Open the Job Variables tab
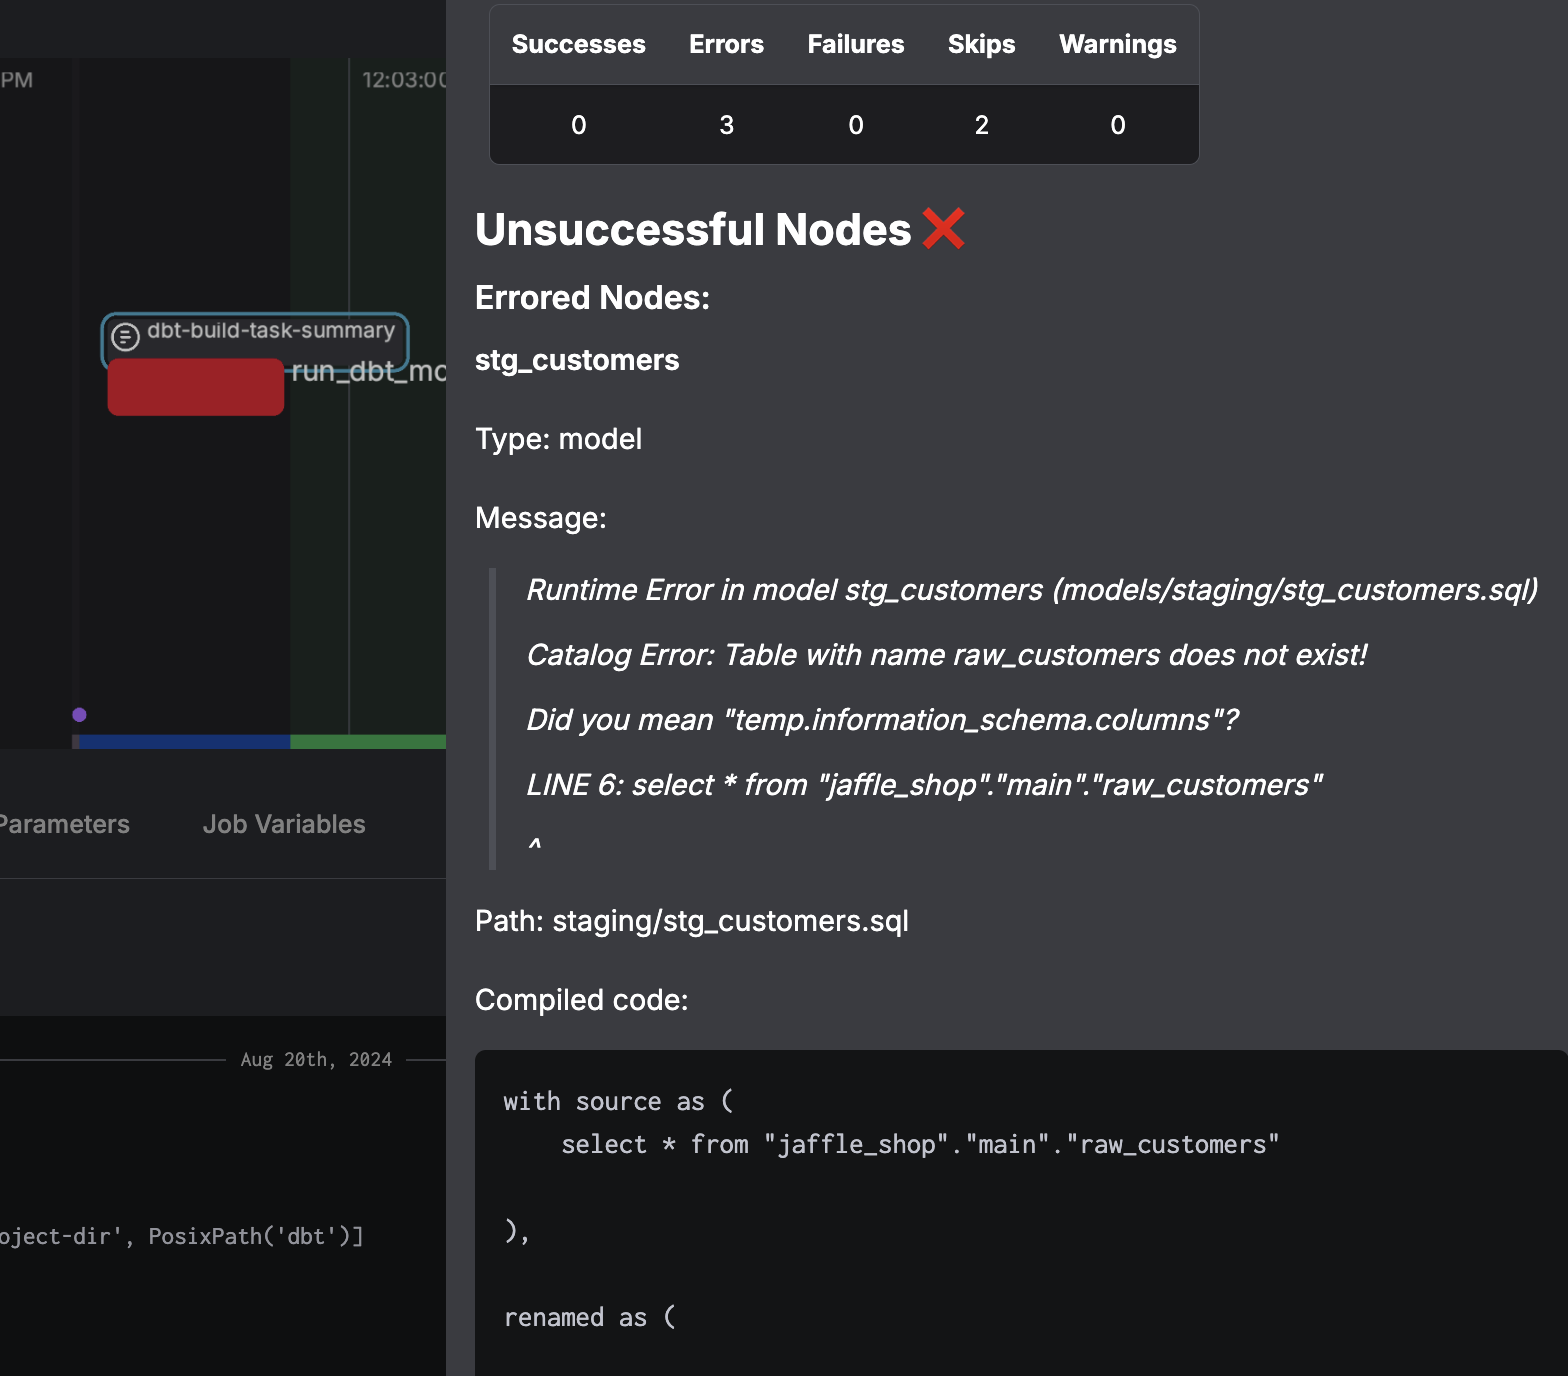This screenshot has width=1568, height=1376. (284, 824)
